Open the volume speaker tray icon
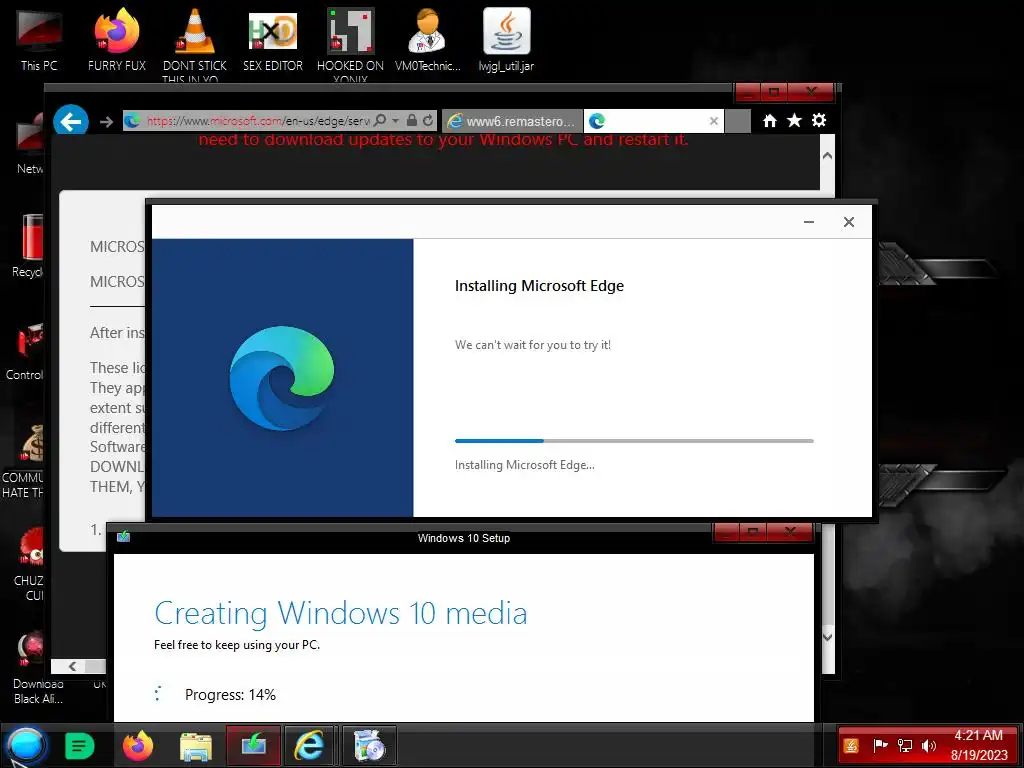Screen dimensions: 1024x768 click(x=928, y=745)
